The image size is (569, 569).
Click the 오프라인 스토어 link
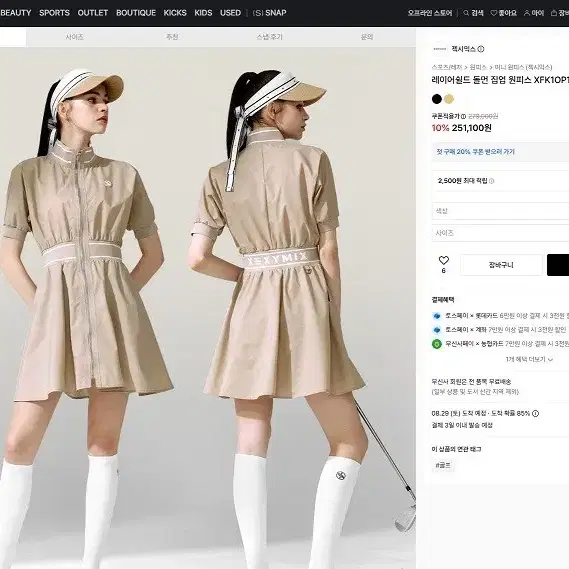click(430, 13)
